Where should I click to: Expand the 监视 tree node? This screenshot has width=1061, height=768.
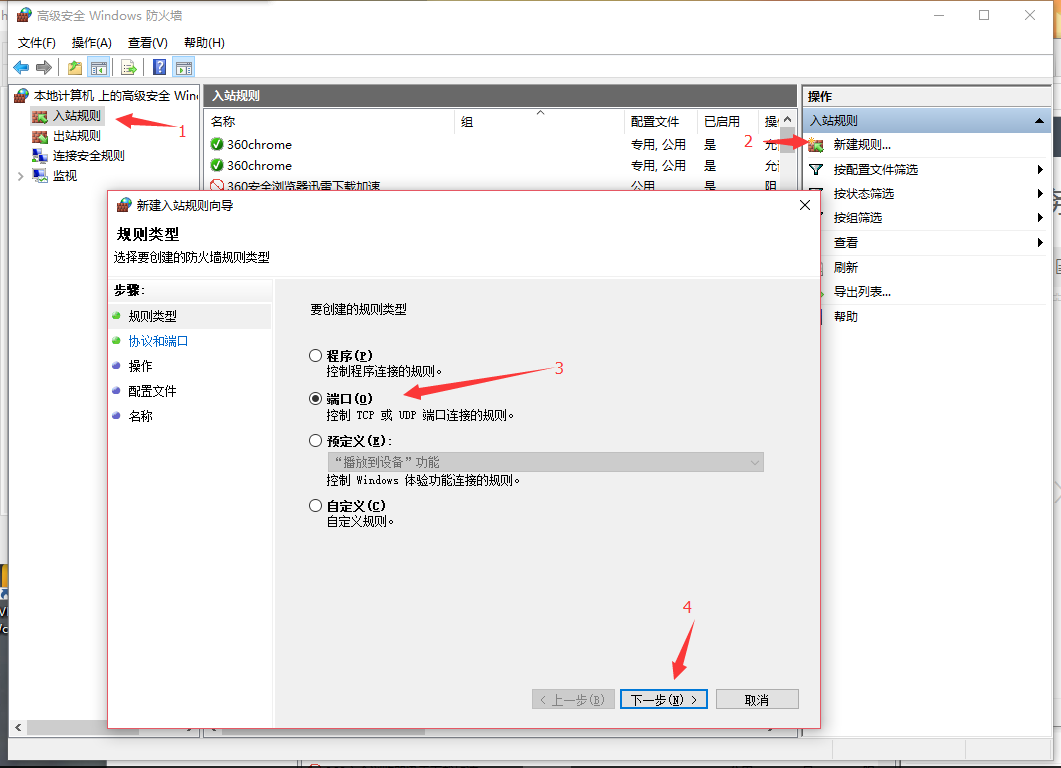click(20, 177)
